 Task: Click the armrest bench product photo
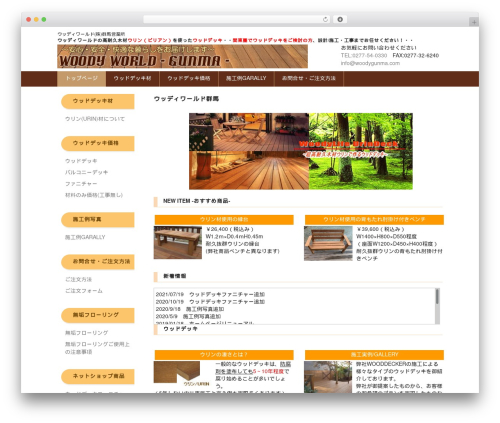[x=328, y=243]
